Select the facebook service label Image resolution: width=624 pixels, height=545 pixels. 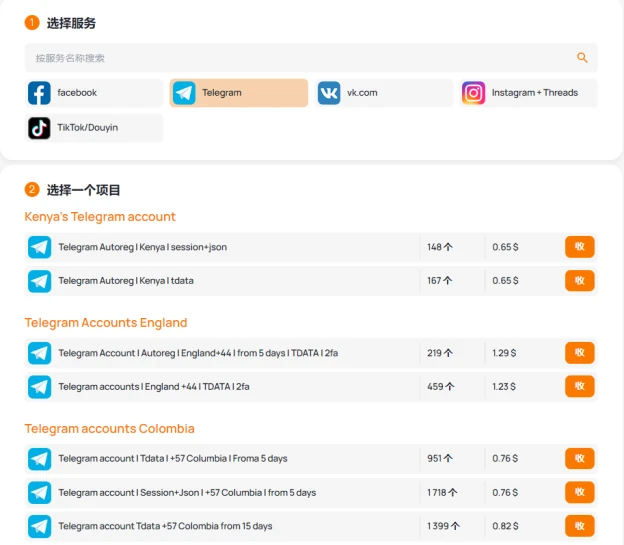(77, 93)
